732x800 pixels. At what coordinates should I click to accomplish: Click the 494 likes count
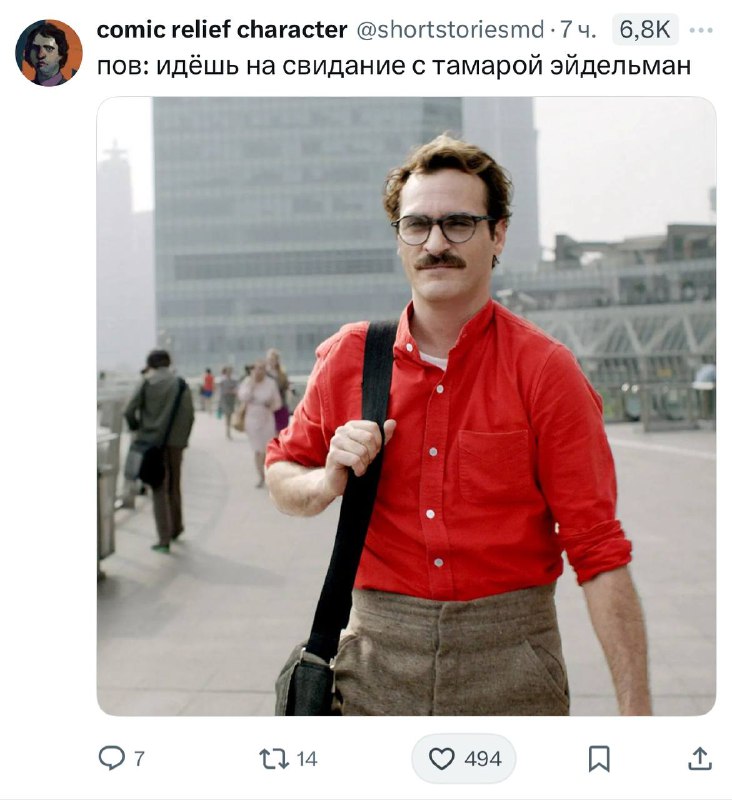point(483,759)
